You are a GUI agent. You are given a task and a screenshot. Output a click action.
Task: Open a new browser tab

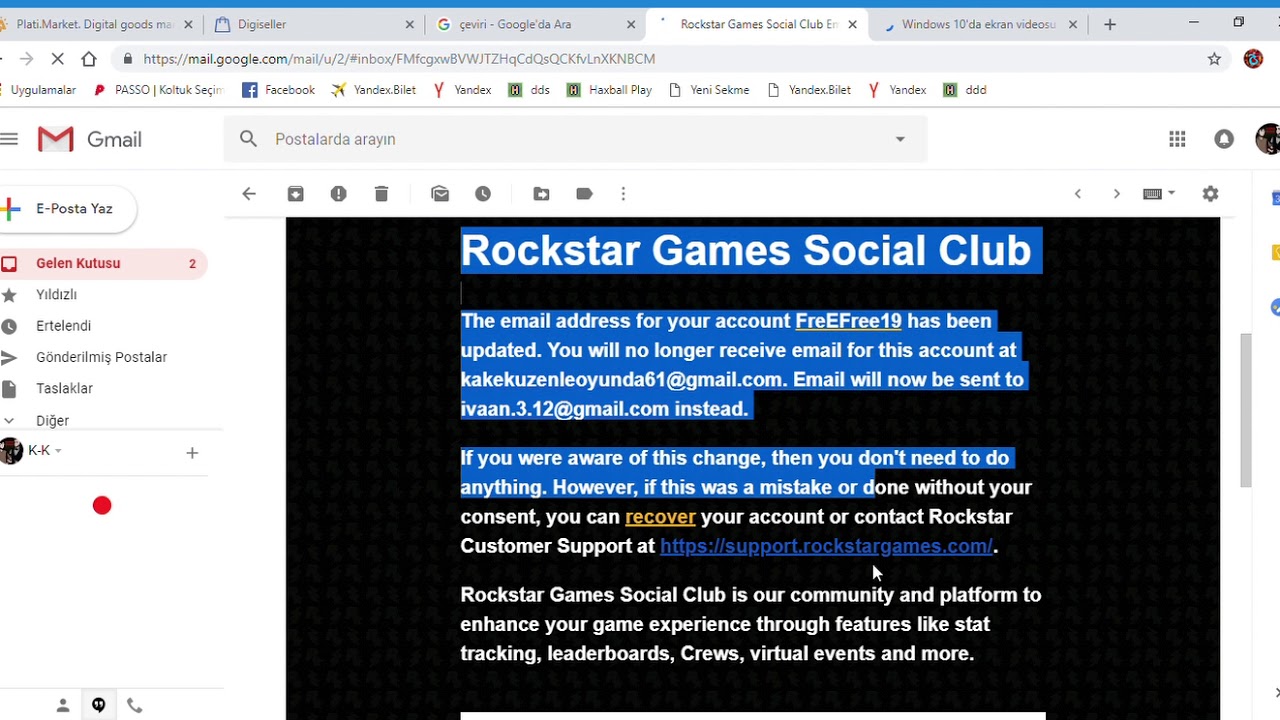pyautogui.click(x=1110, y=24)
